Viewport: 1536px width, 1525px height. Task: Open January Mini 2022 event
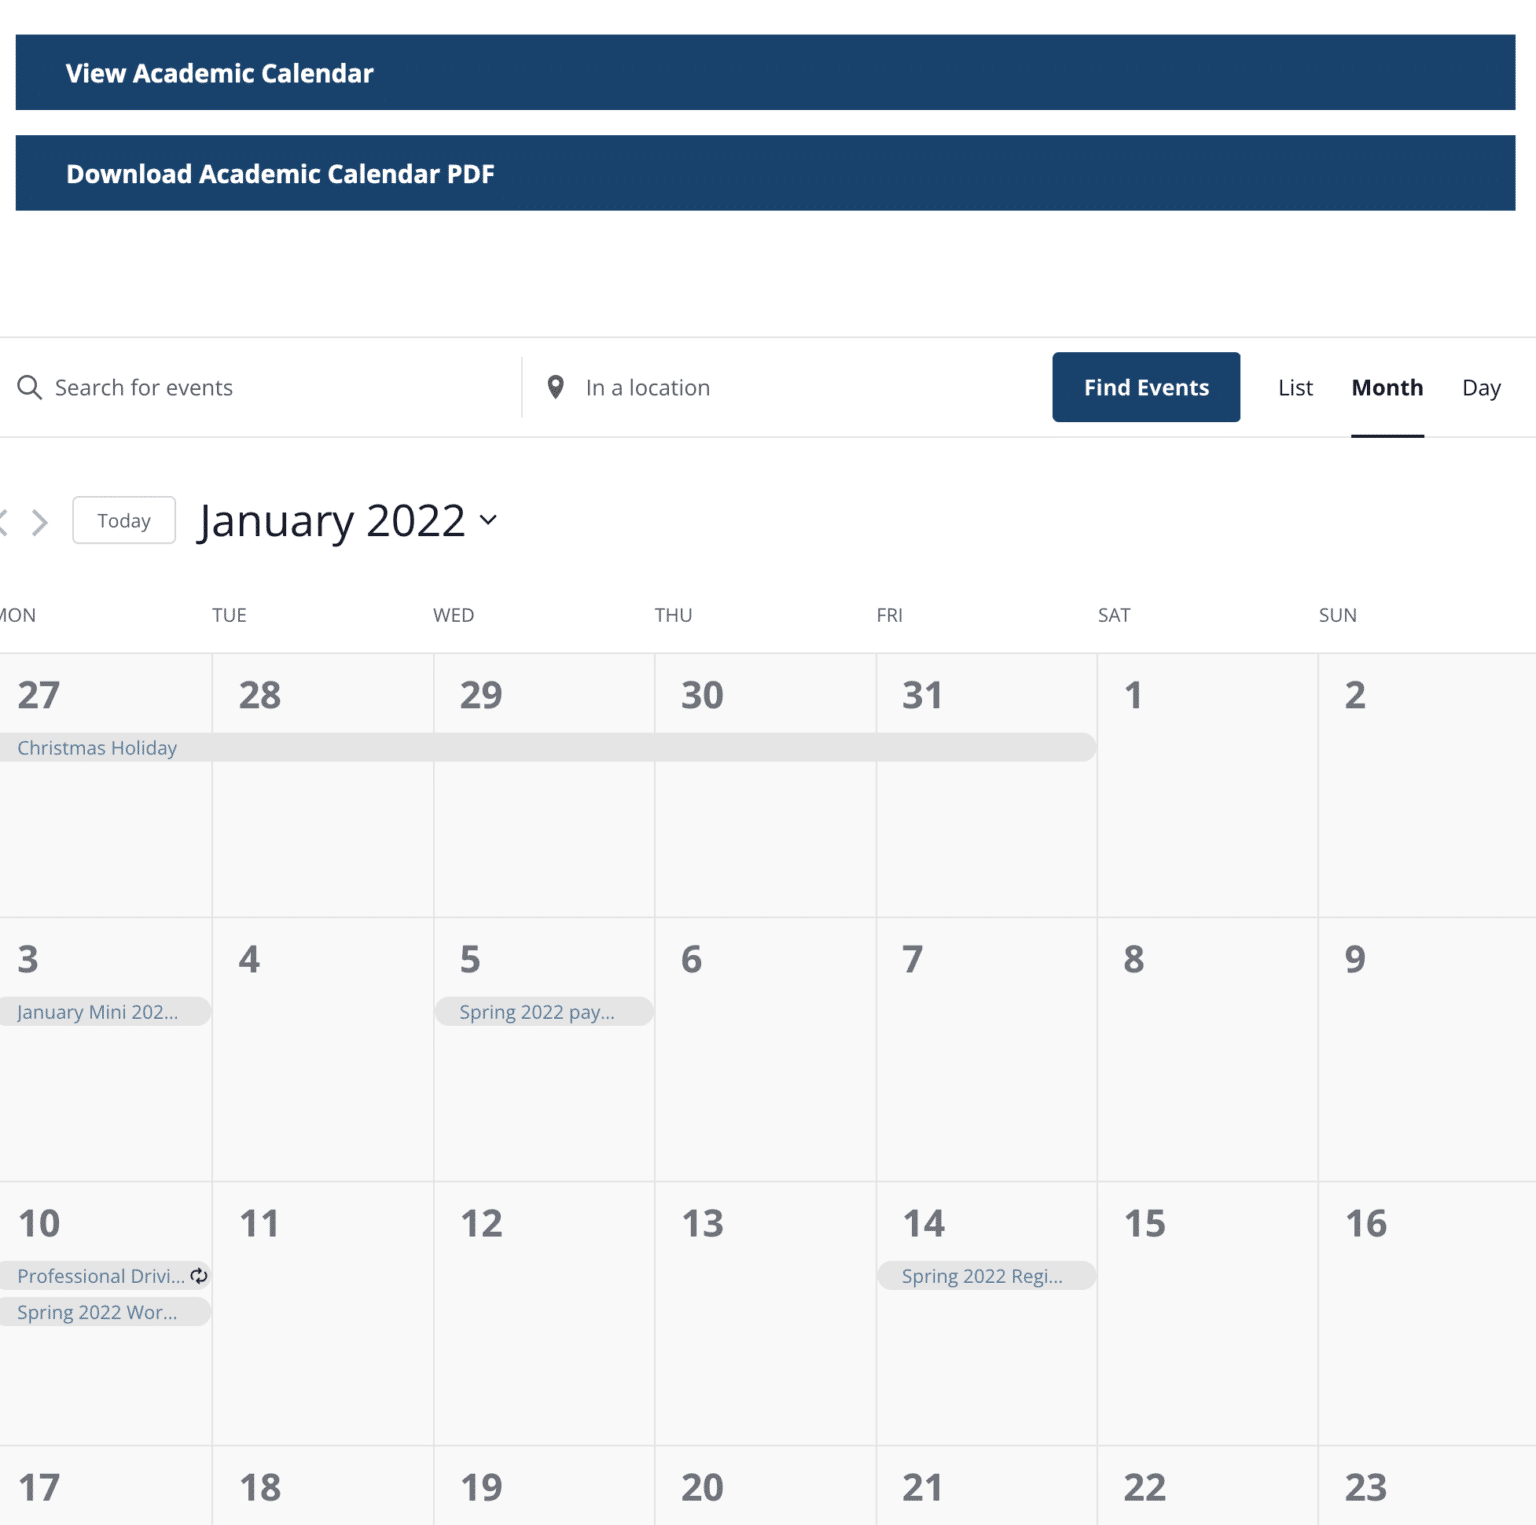tap(98, 1012)
